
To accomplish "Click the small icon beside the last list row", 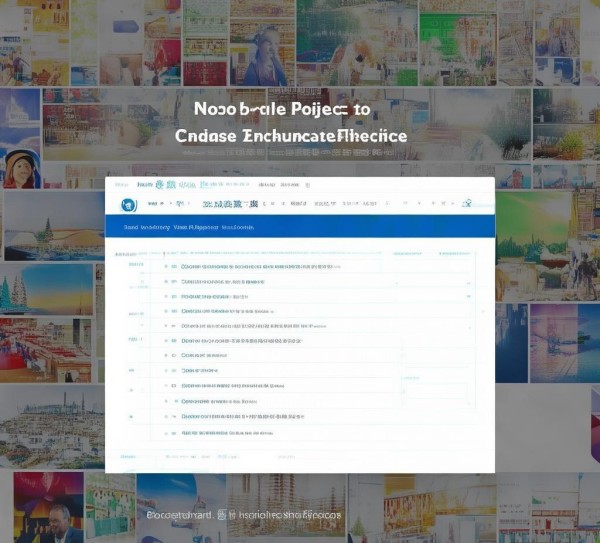I will click(x=174, y=433).
